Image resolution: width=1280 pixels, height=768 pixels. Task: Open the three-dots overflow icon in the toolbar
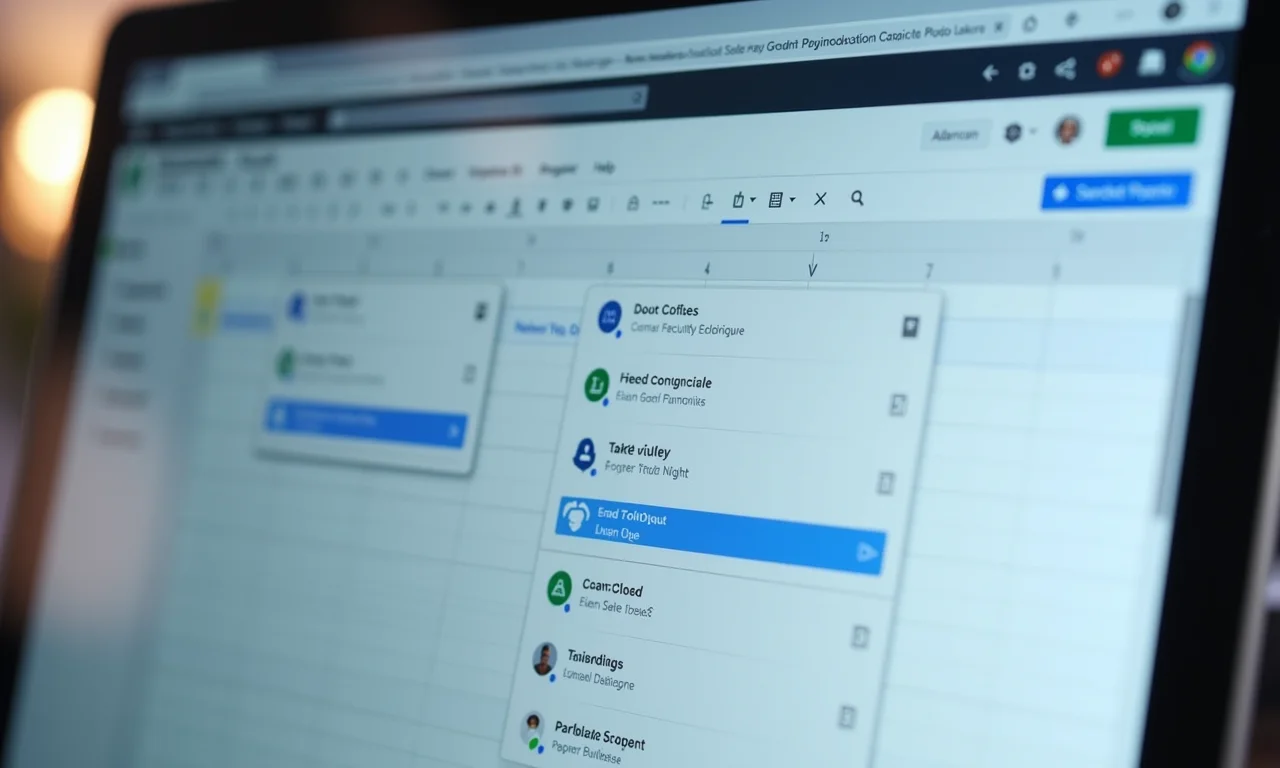[x=661, y=202]
